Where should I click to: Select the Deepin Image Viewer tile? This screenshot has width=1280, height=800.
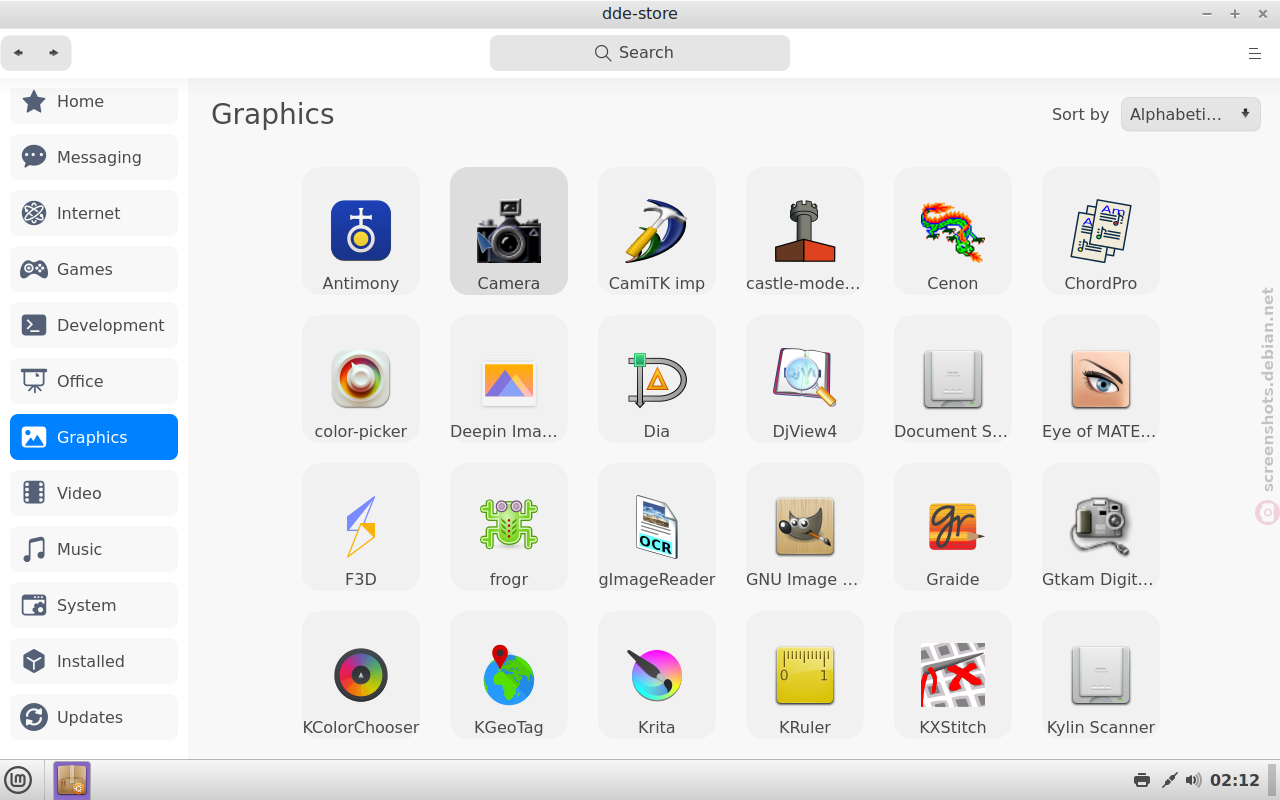(509, 379)
